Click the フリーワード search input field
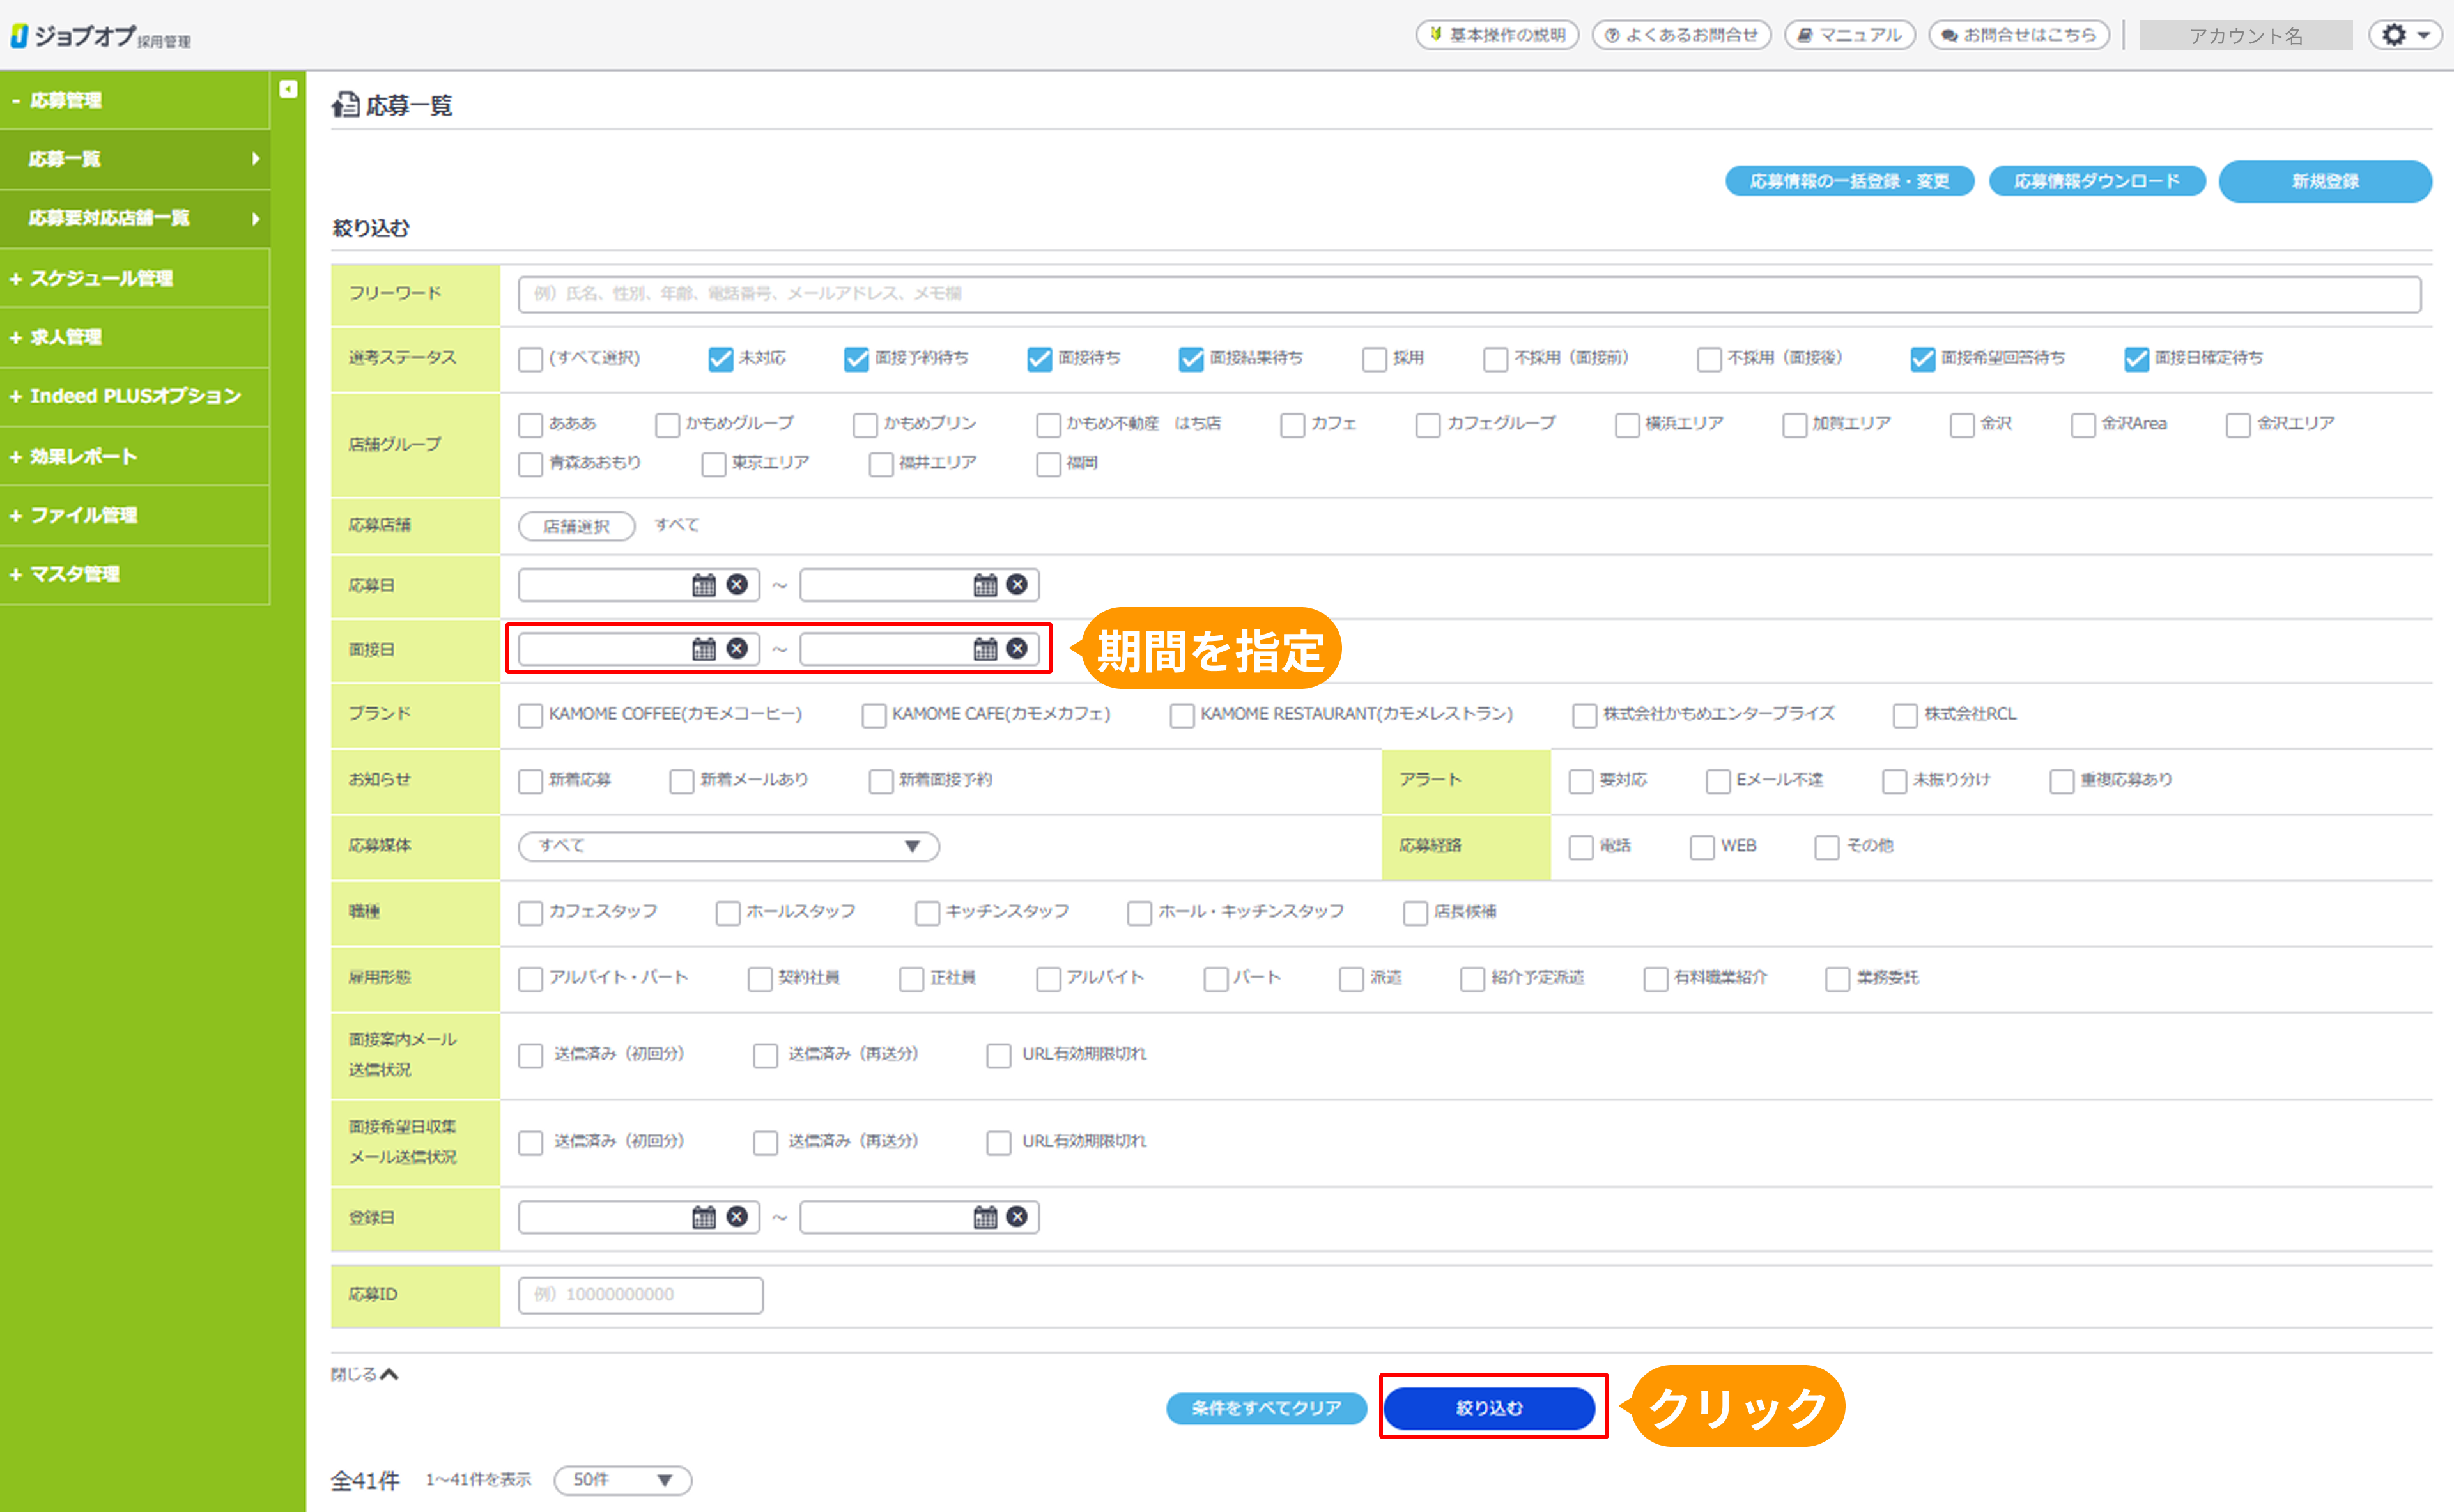 pyautogui.click(x=1468, y=294)
